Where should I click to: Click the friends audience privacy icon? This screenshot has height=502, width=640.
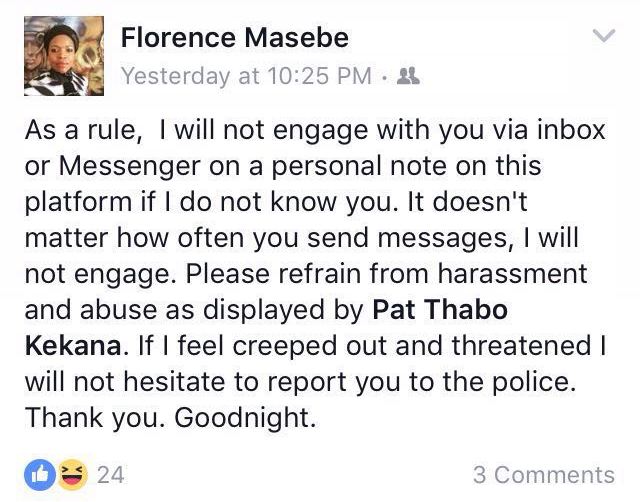(408, 76)
